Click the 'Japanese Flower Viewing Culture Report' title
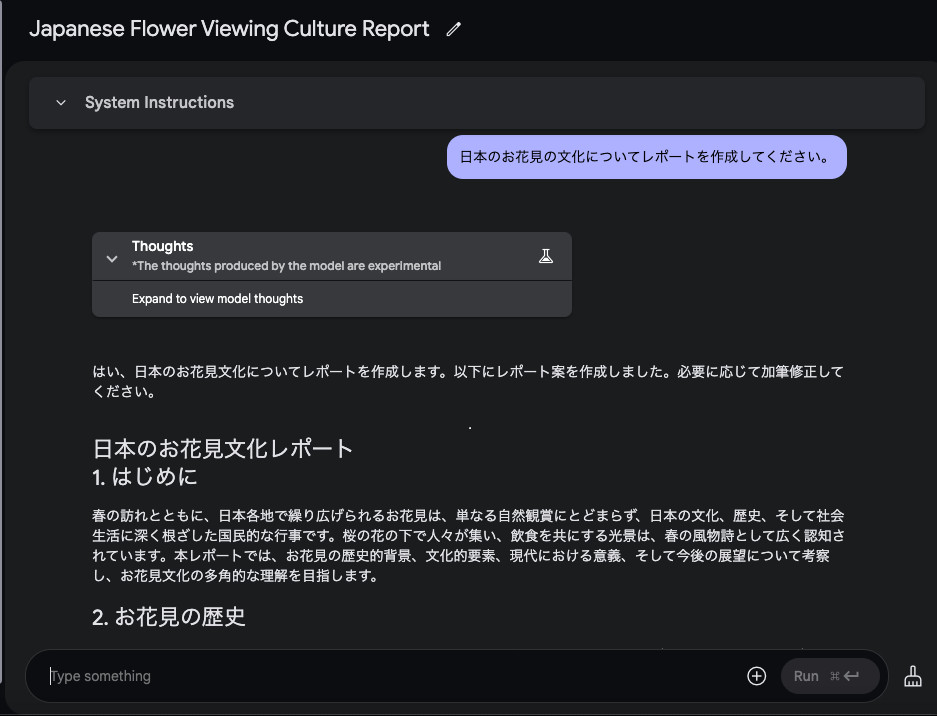This screenshot has height=716, width=937. tap(229, 29)
